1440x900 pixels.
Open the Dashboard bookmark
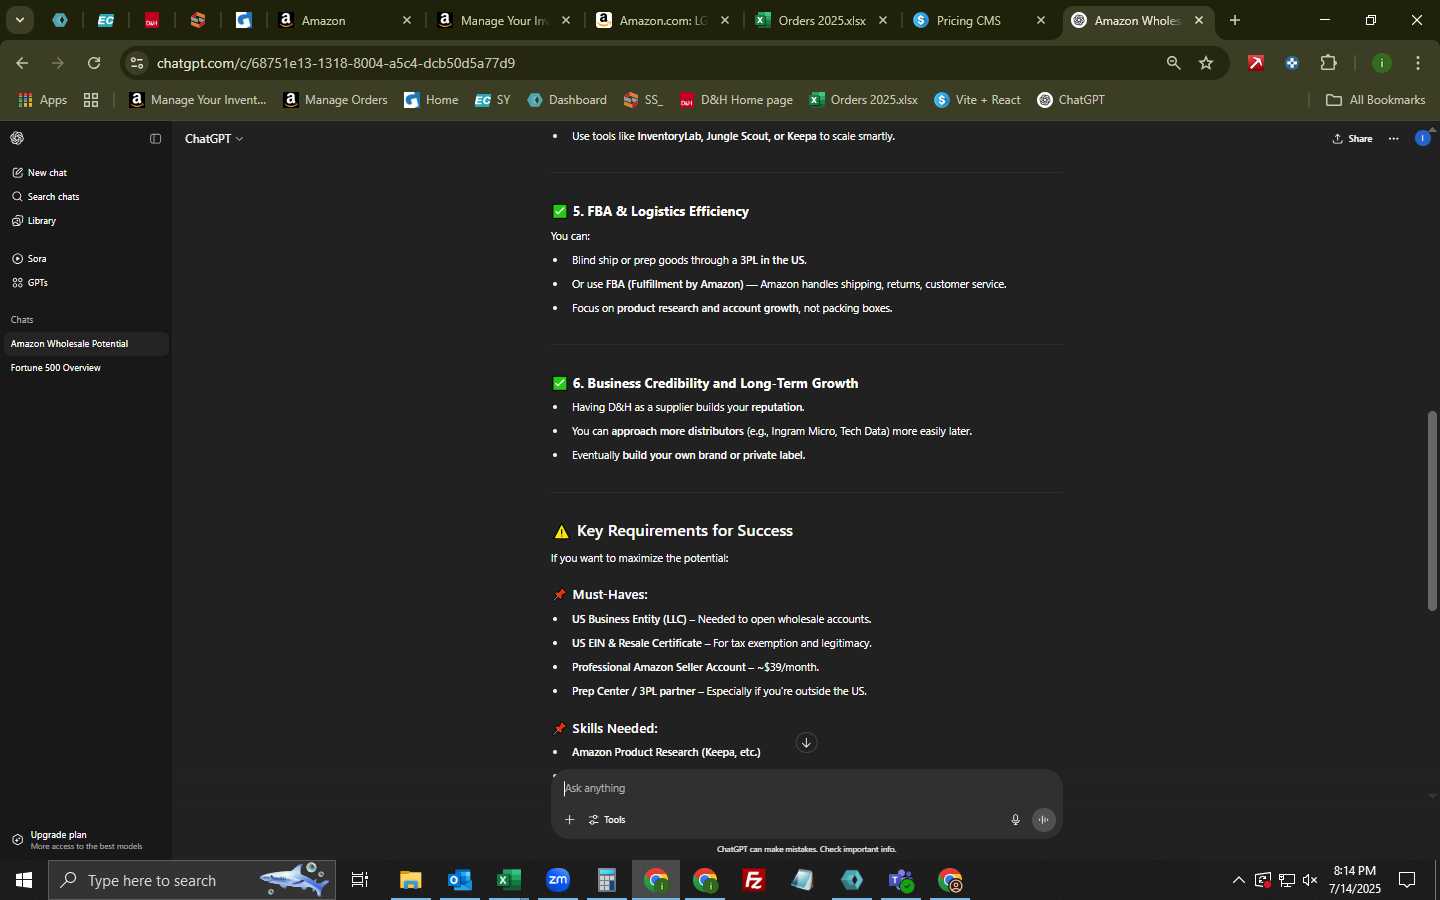click(x=567, y=100)
